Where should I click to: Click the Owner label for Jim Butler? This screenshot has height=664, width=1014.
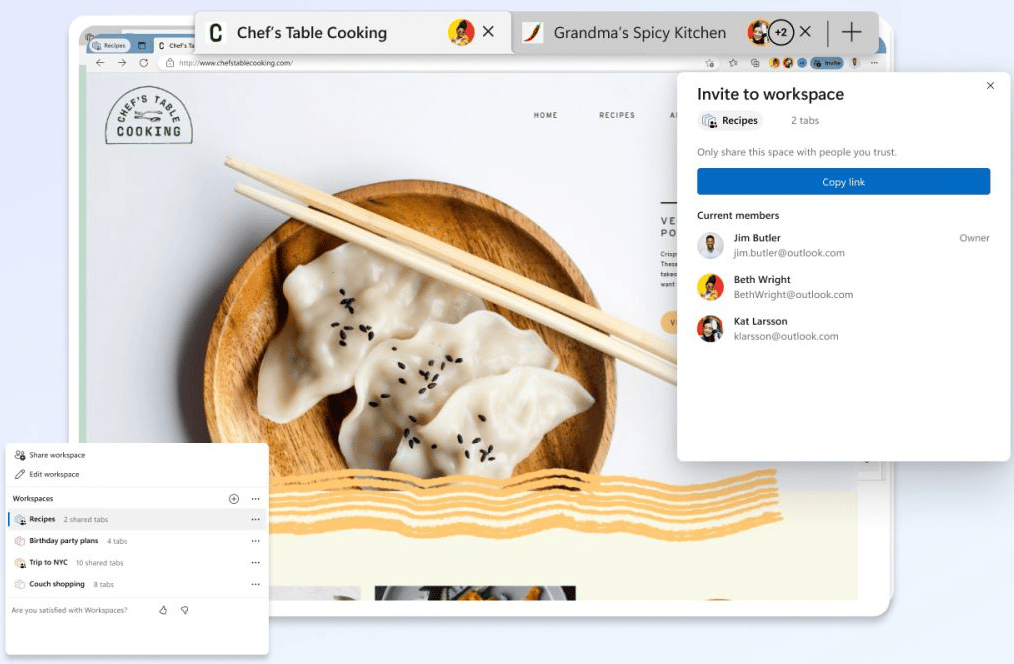tap(974, 238)
